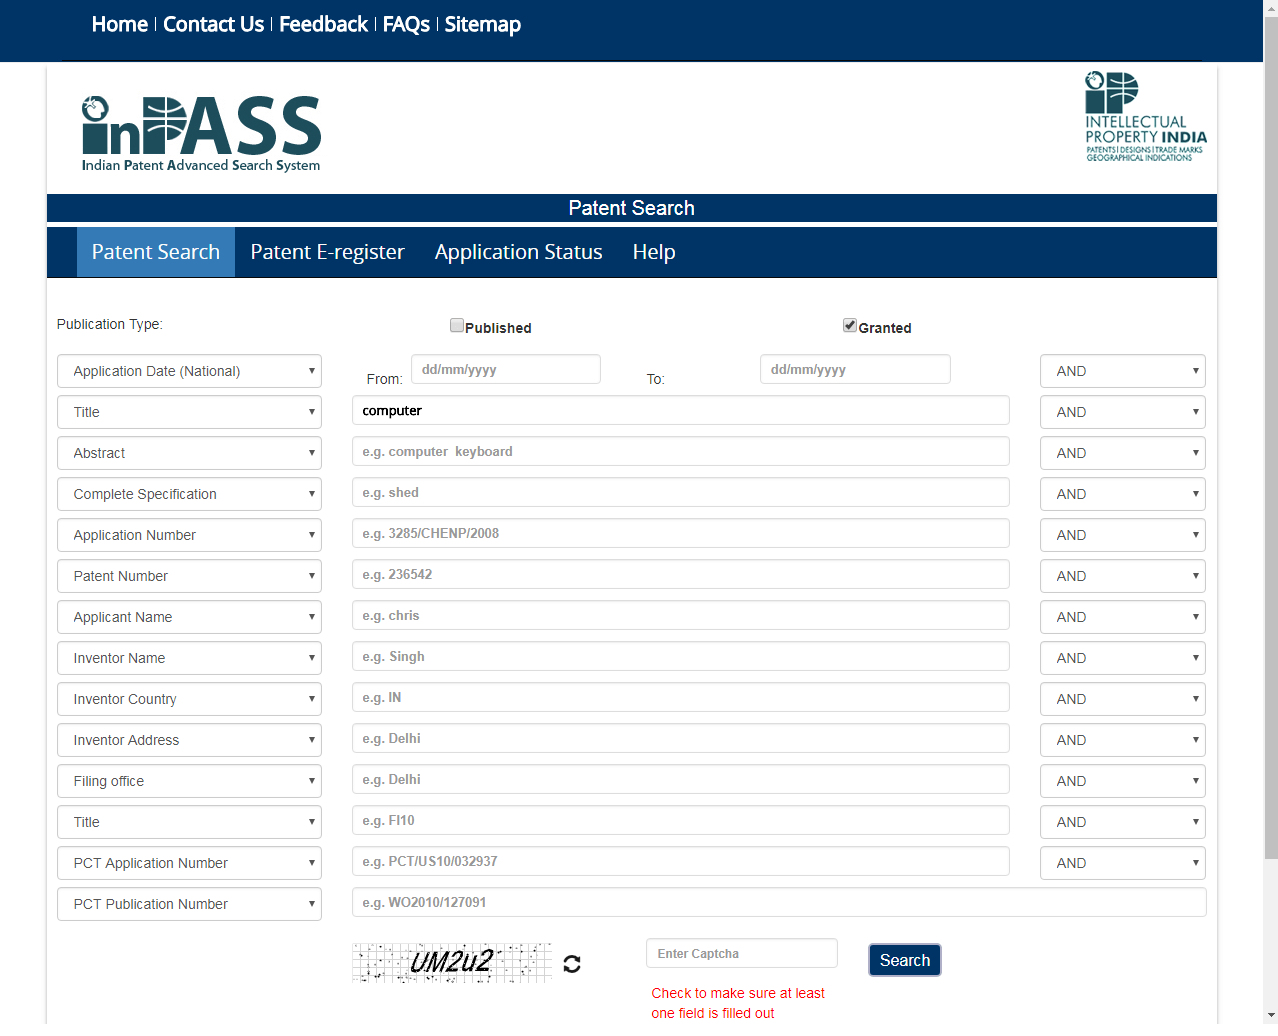Open the Application Status tab
1278x1036 pixels.
tap(518, 252)
